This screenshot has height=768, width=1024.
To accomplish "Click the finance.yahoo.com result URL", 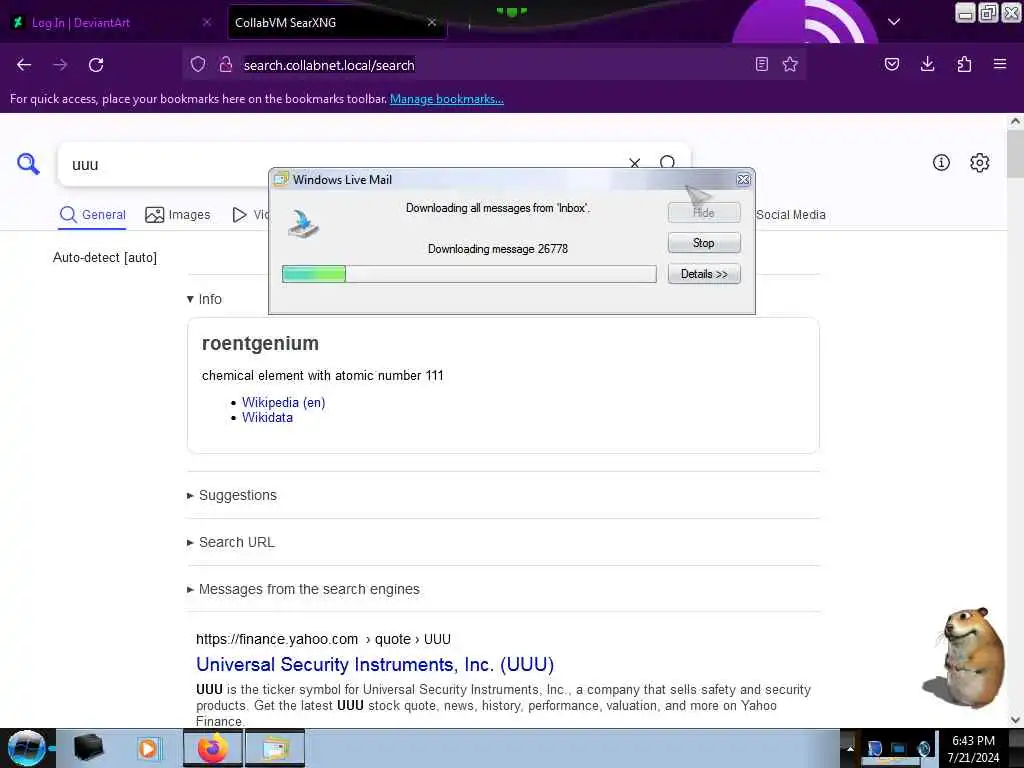I will [x=323, y=639].
